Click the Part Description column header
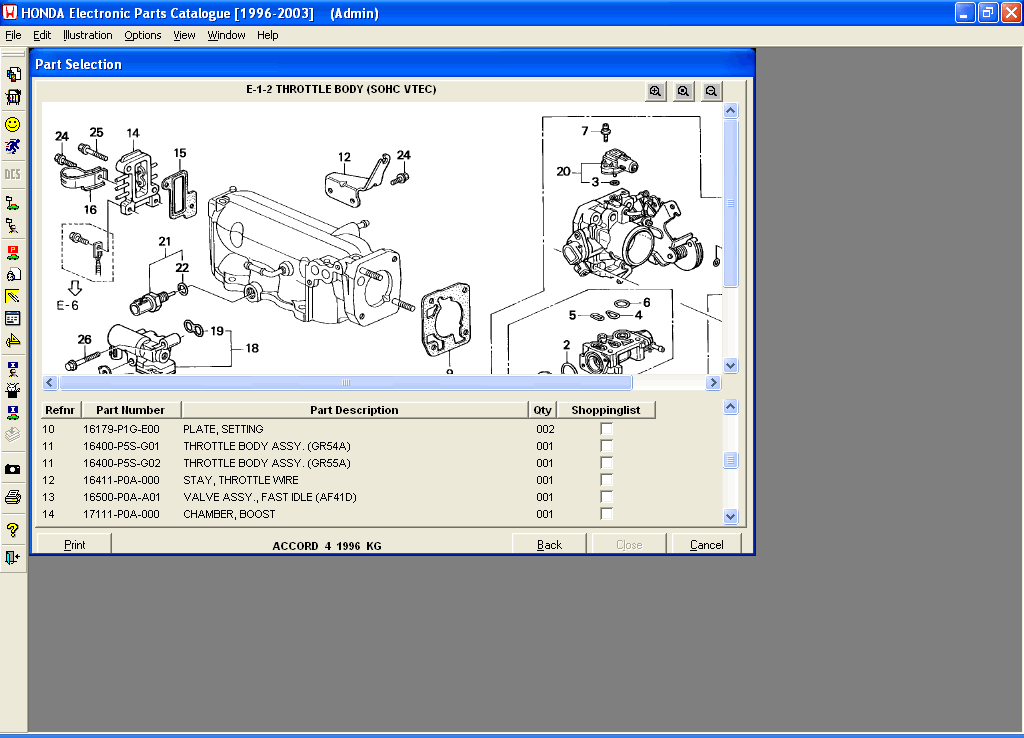1024x738 pixels. coord(354,410)
